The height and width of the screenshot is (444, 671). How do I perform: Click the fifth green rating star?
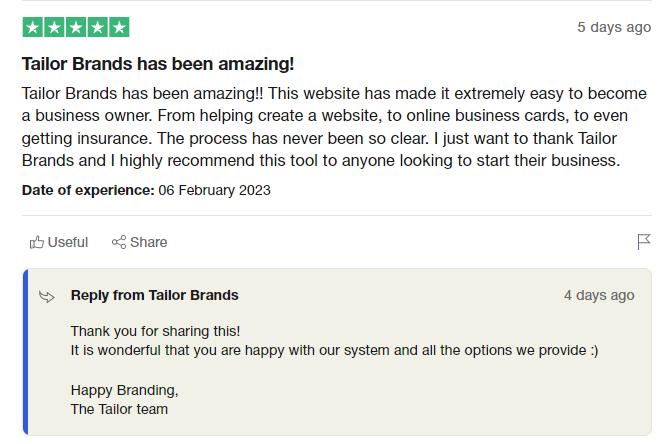tap(119, 28)
